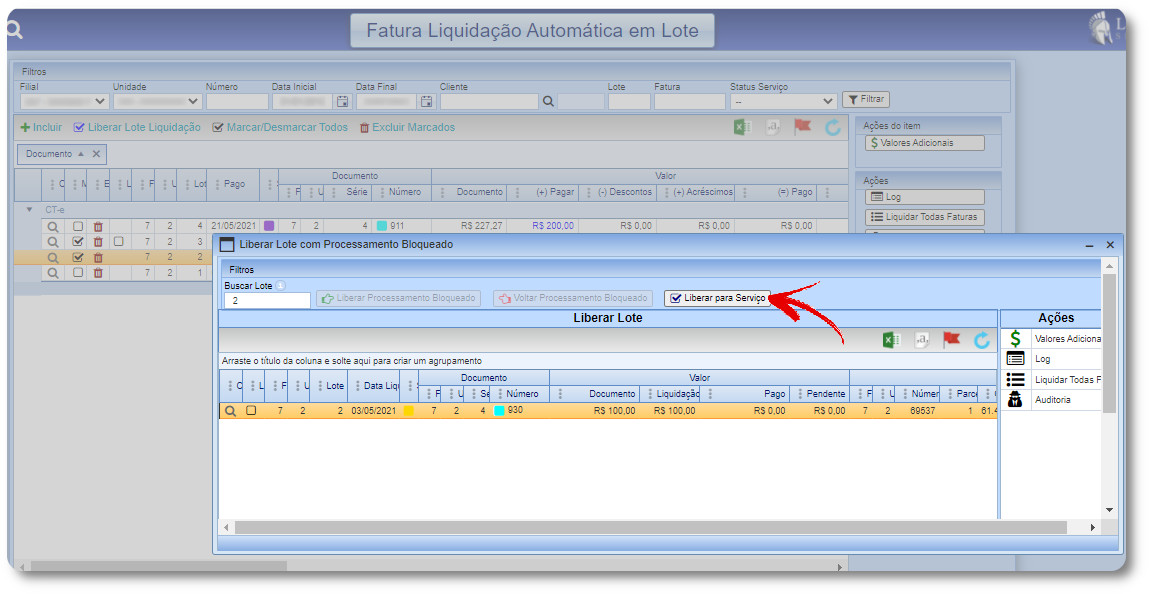1149x594 pixels.
Task: Click the red flag icon in Liberar Lote
Action: (951, 340)
